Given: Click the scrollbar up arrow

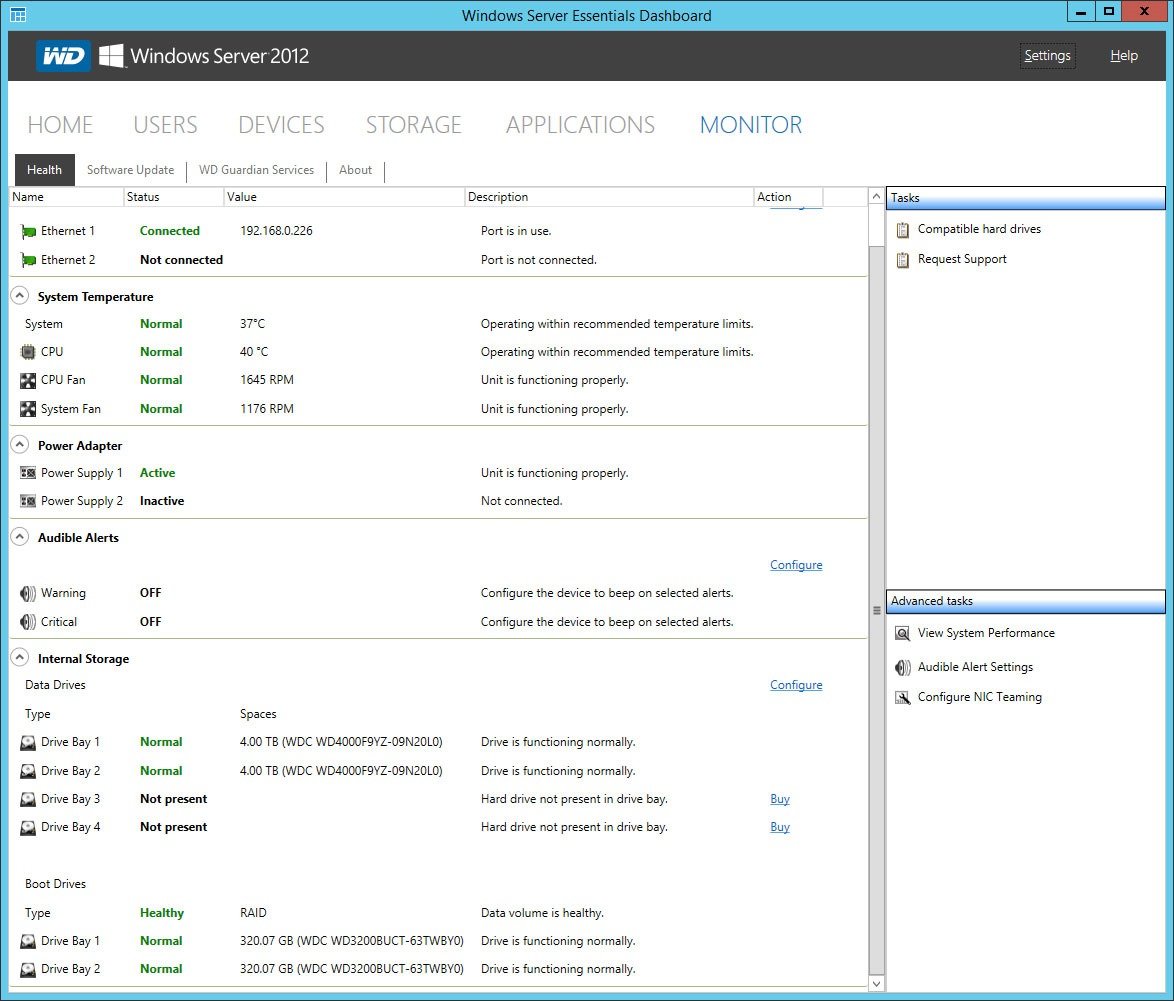Looking at the screenshot, I should [x=876, y=196].
